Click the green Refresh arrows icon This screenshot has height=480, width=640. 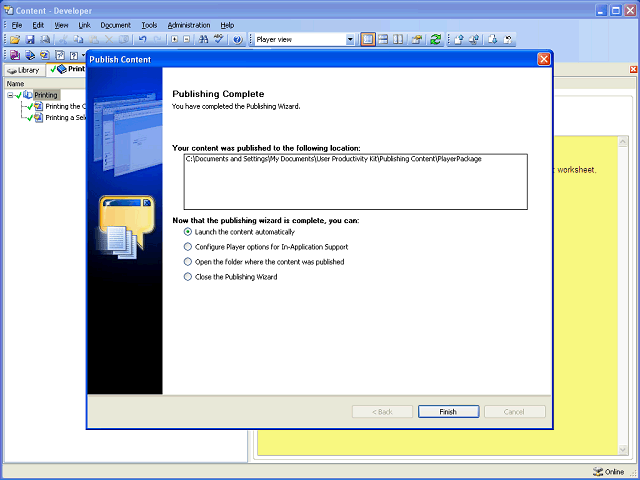point(436,40)
